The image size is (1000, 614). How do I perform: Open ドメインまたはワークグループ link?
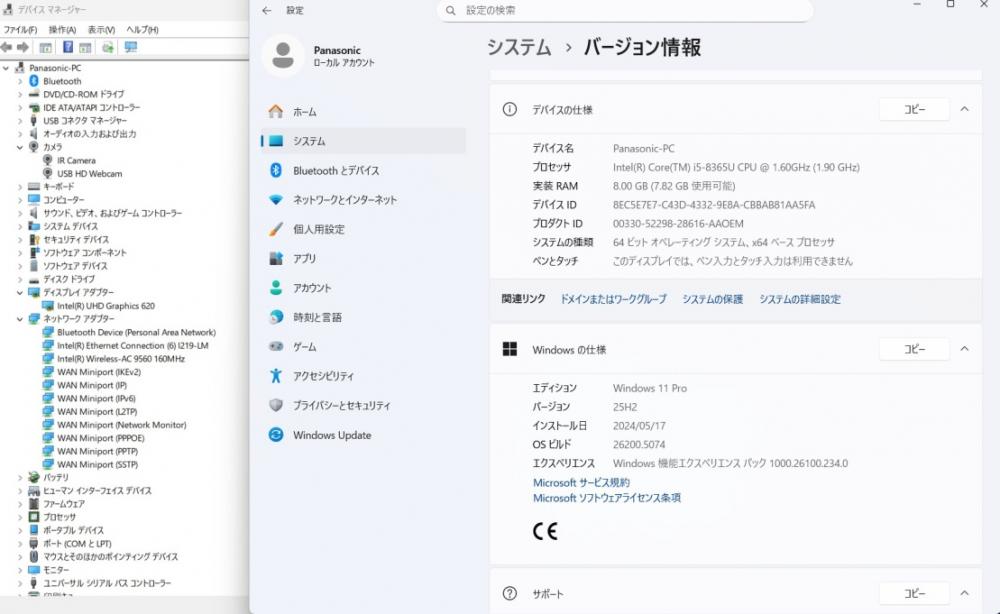click(614, 299)
